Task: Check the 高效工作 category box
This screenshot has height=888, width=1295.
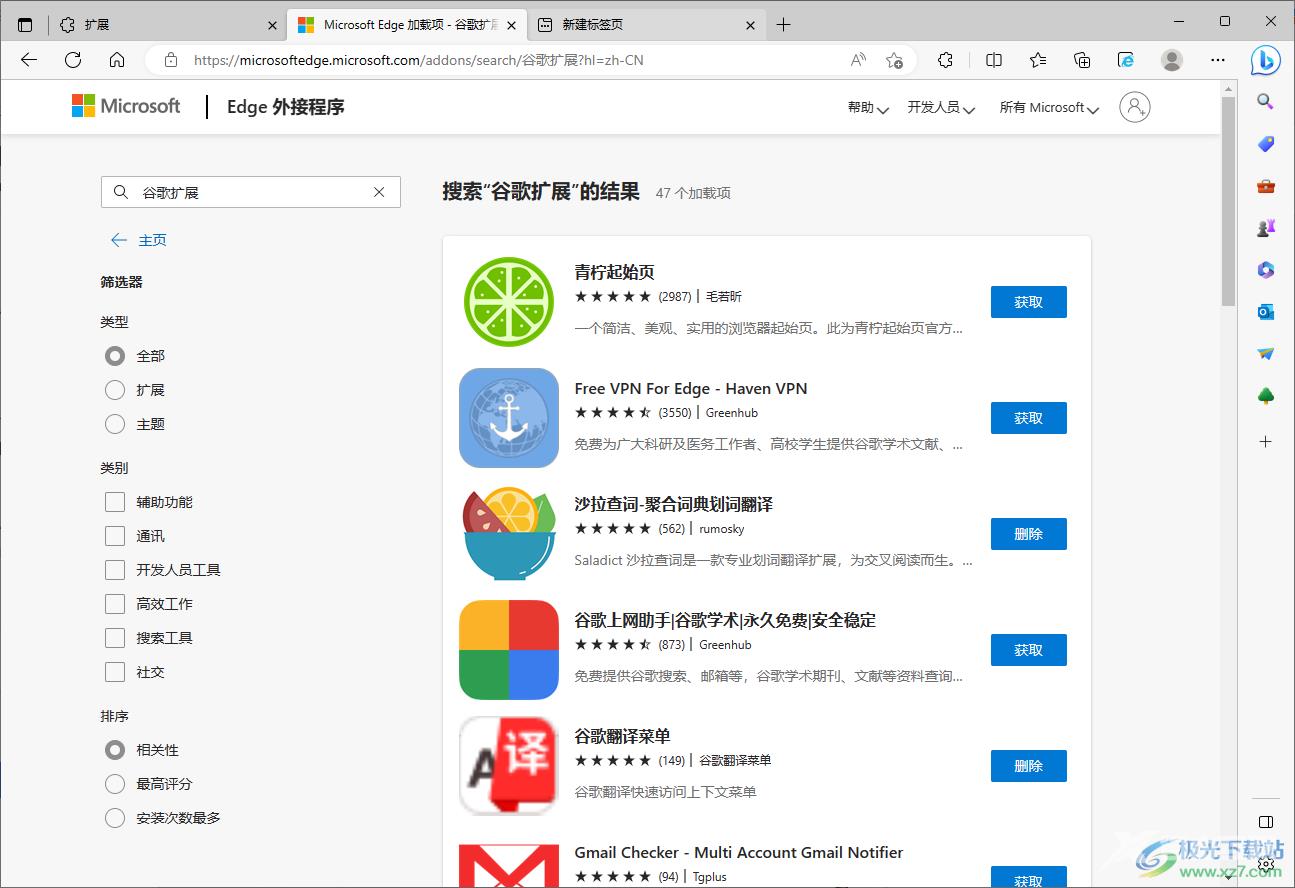Action: [x=115, y=604]
